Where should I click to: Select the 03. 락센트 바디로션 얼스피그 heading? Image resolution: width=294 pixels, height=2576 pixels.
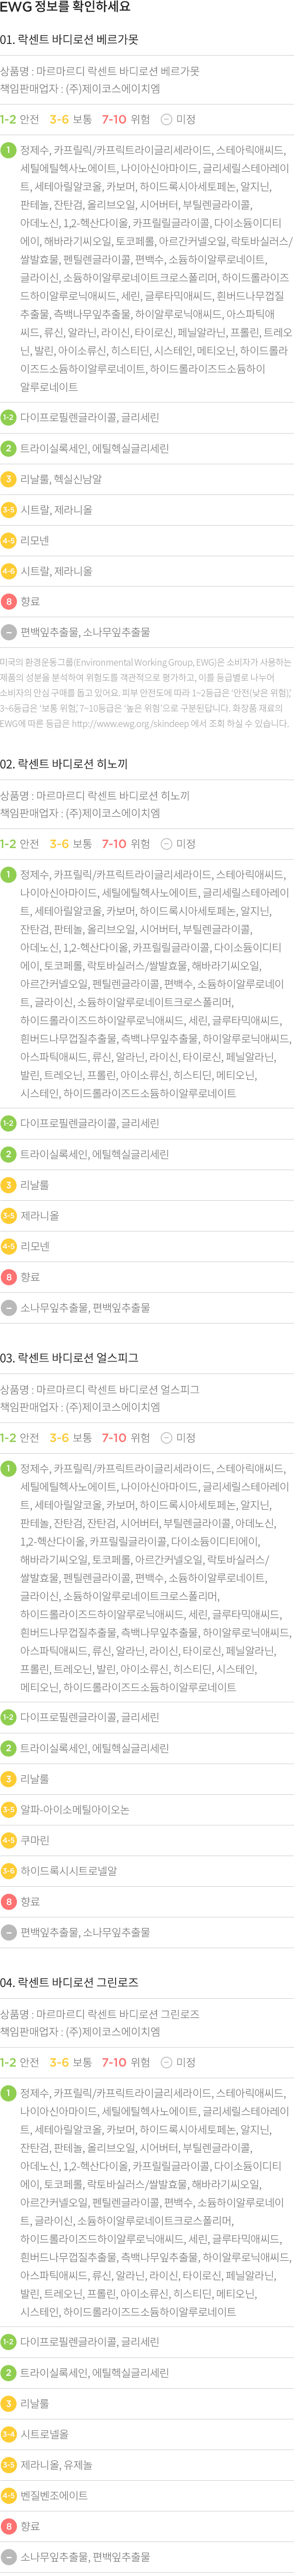(70, 1358)
